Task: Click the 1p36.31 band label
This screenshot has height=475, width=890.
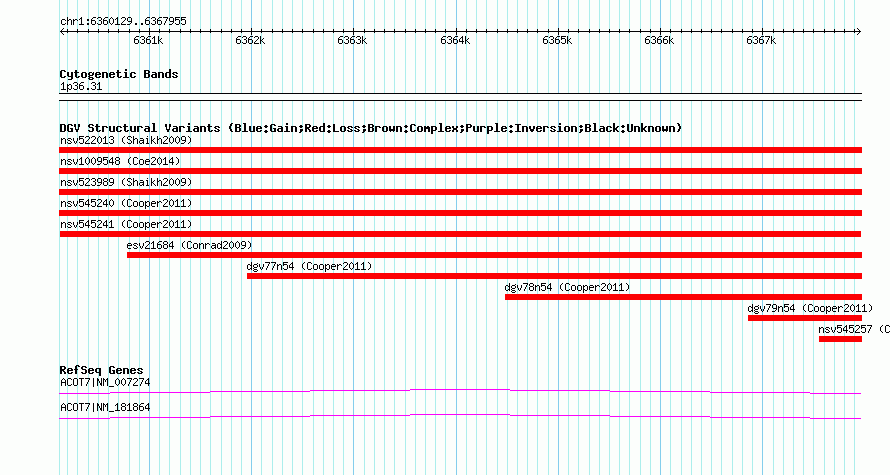Action: click(x=81, y=87)
